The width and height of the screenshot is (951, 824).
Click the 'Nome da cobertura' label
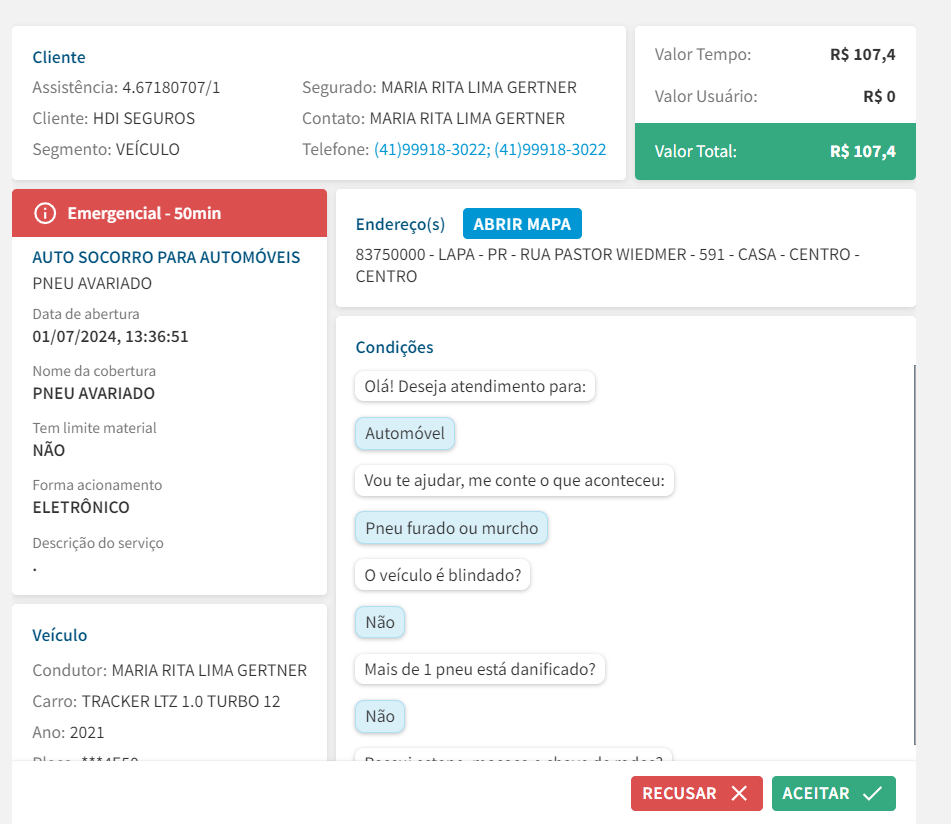tap(94, 371)
